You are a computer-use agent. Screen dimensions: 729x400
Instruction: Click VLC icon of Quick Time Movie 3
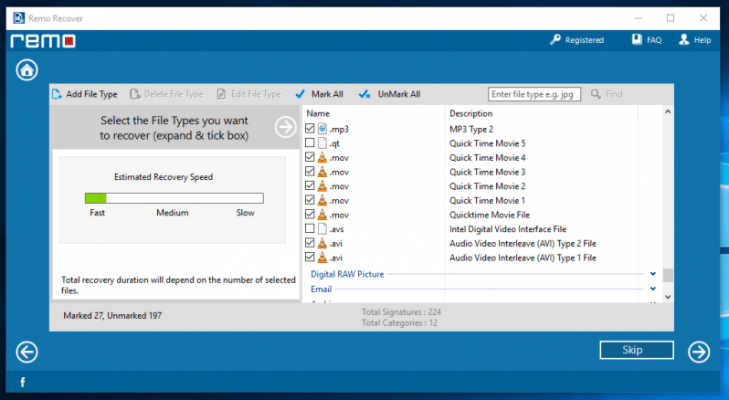tap(322, 172)
